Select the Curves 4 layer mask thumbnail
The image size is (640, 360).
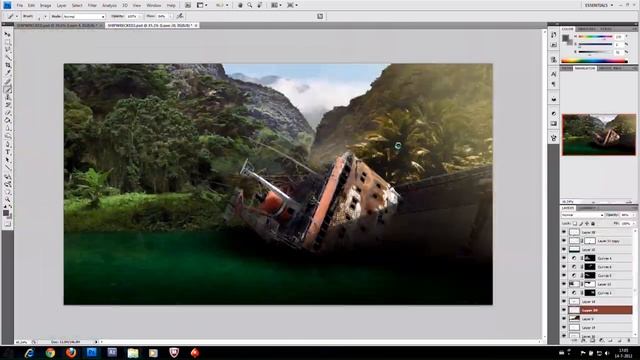(590, 258)
